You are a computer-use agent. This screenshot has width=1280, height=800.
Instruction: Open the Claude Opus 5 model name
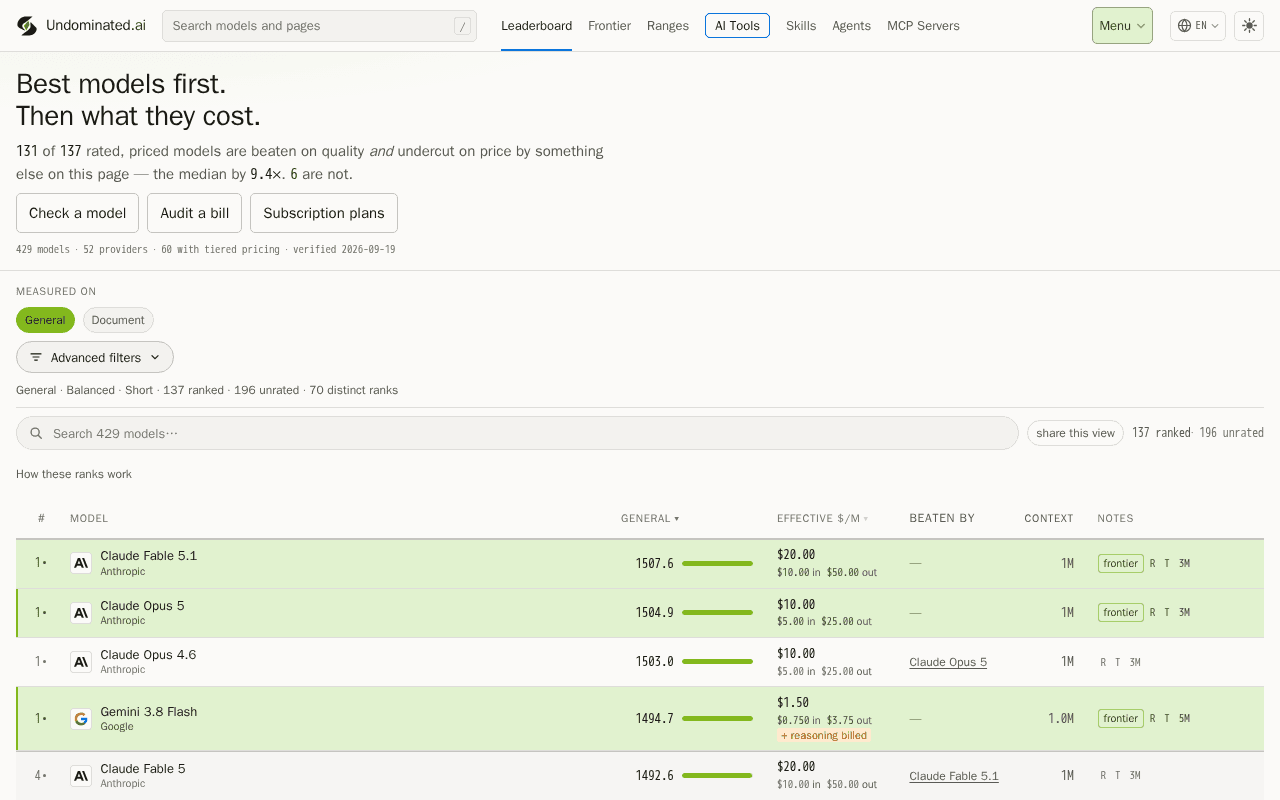pos(142,606)
